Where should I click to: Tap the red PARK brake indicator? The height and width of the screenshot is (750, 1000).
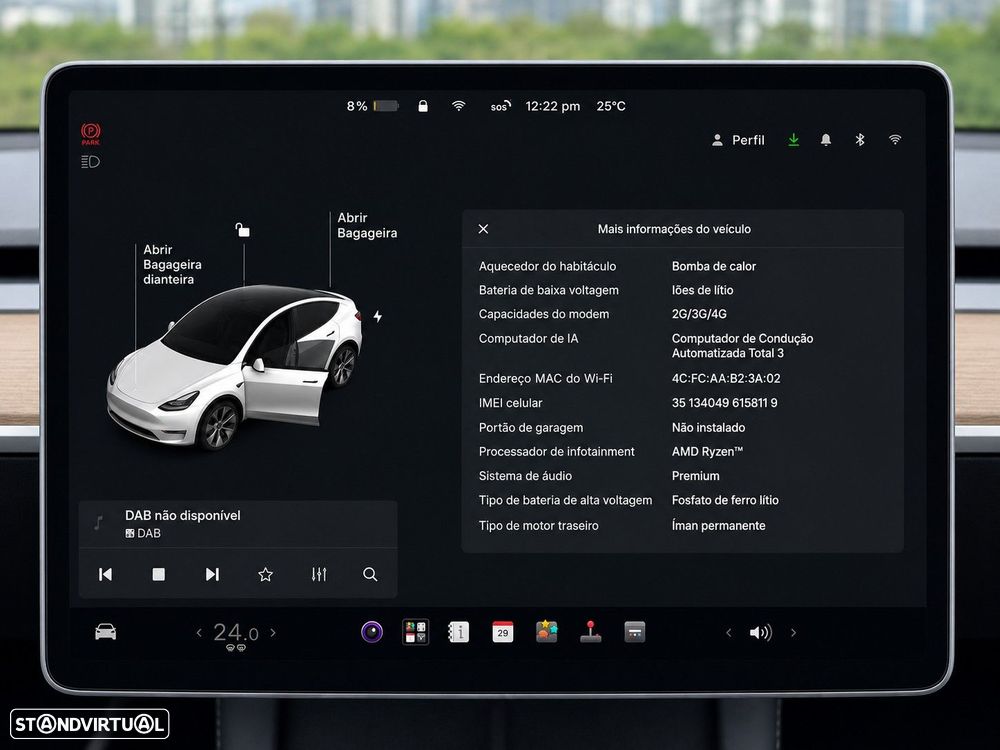coord(91,133)
